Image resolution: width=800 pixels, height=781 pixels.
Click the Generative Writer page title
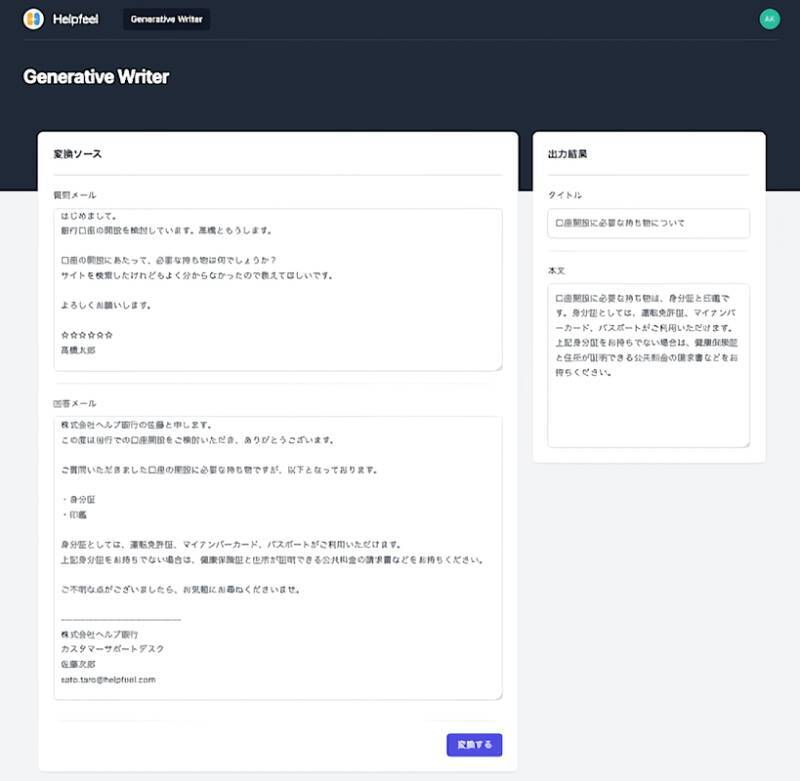pyautogui.click(x=96, y=77)
